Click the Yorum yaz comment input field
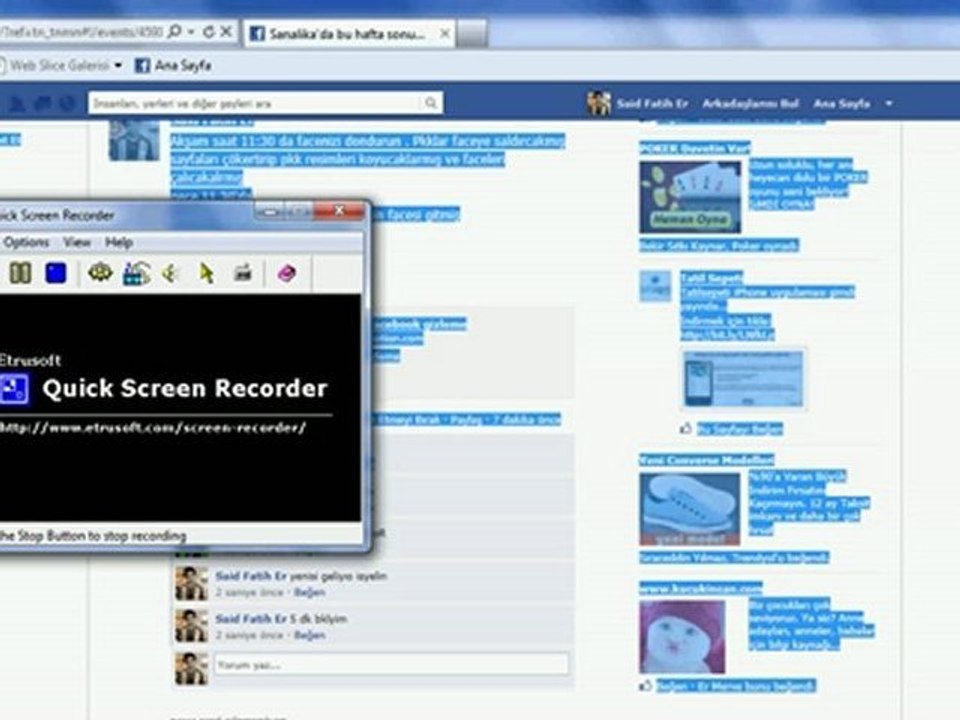The image size is (960, 720). (x=391, y=665)
